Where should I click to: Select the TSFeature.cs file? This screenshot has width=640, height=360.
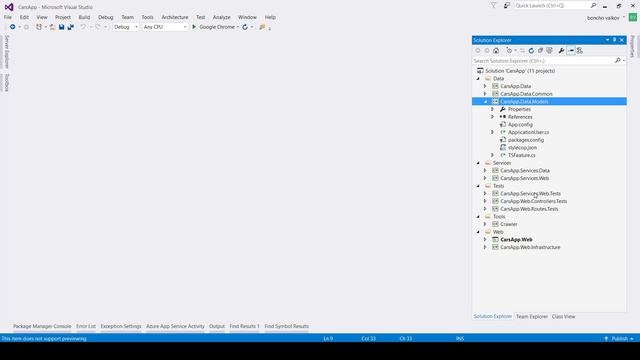(522, 155)
